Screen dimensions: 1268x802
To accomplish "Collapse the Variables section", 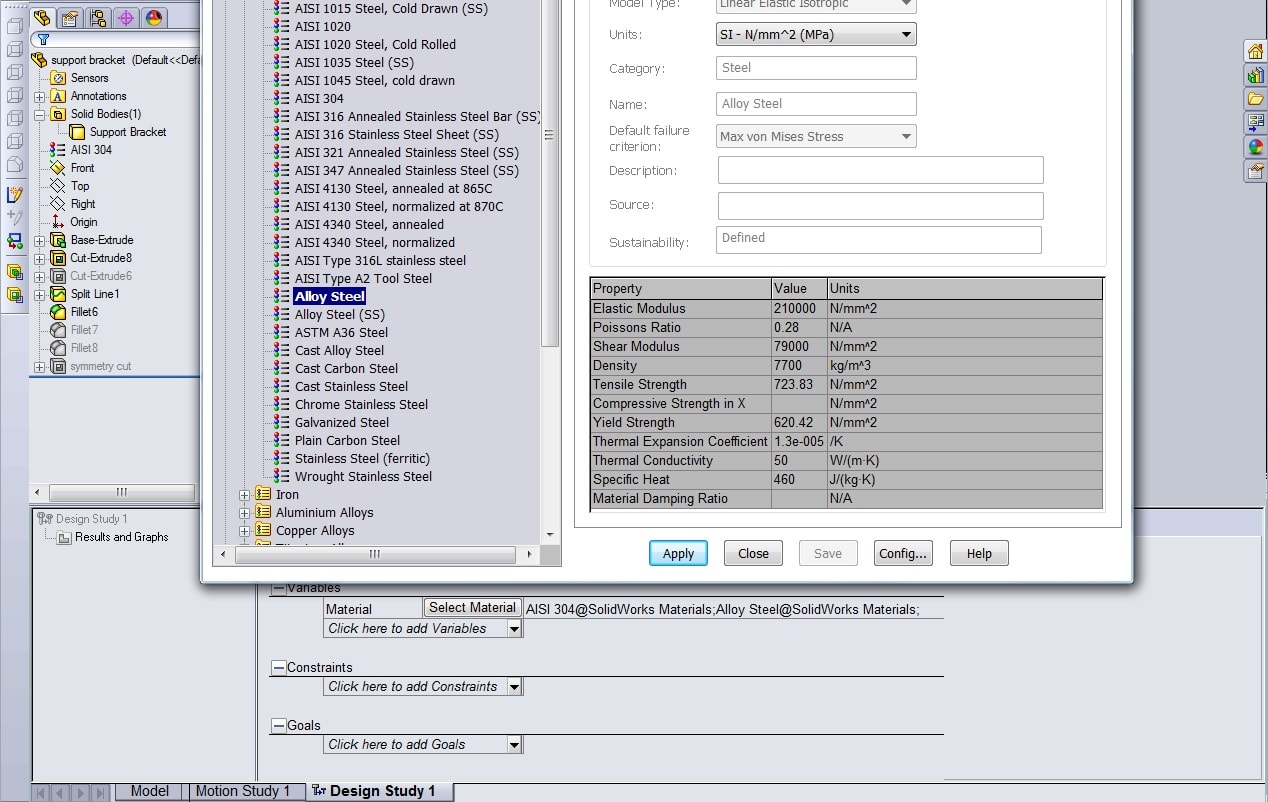I will coord(279,589).
